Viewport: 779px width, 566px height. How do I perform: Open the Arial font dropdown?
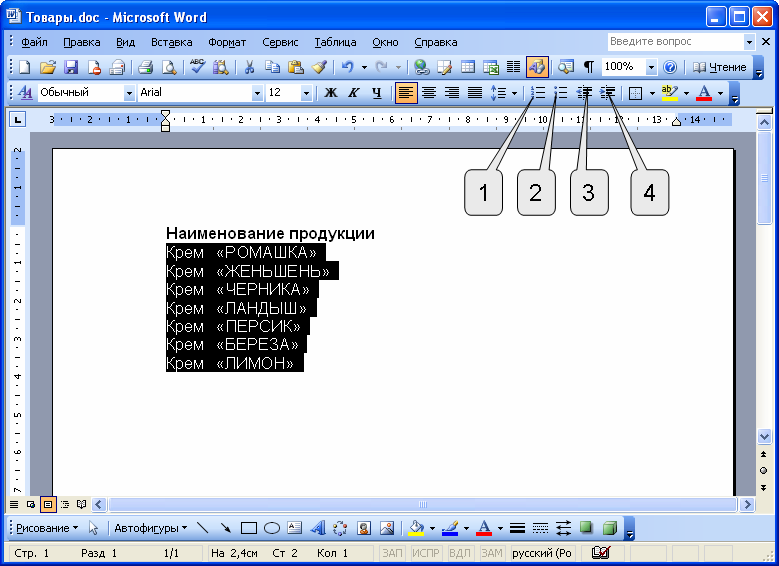[x=257, y=93]
